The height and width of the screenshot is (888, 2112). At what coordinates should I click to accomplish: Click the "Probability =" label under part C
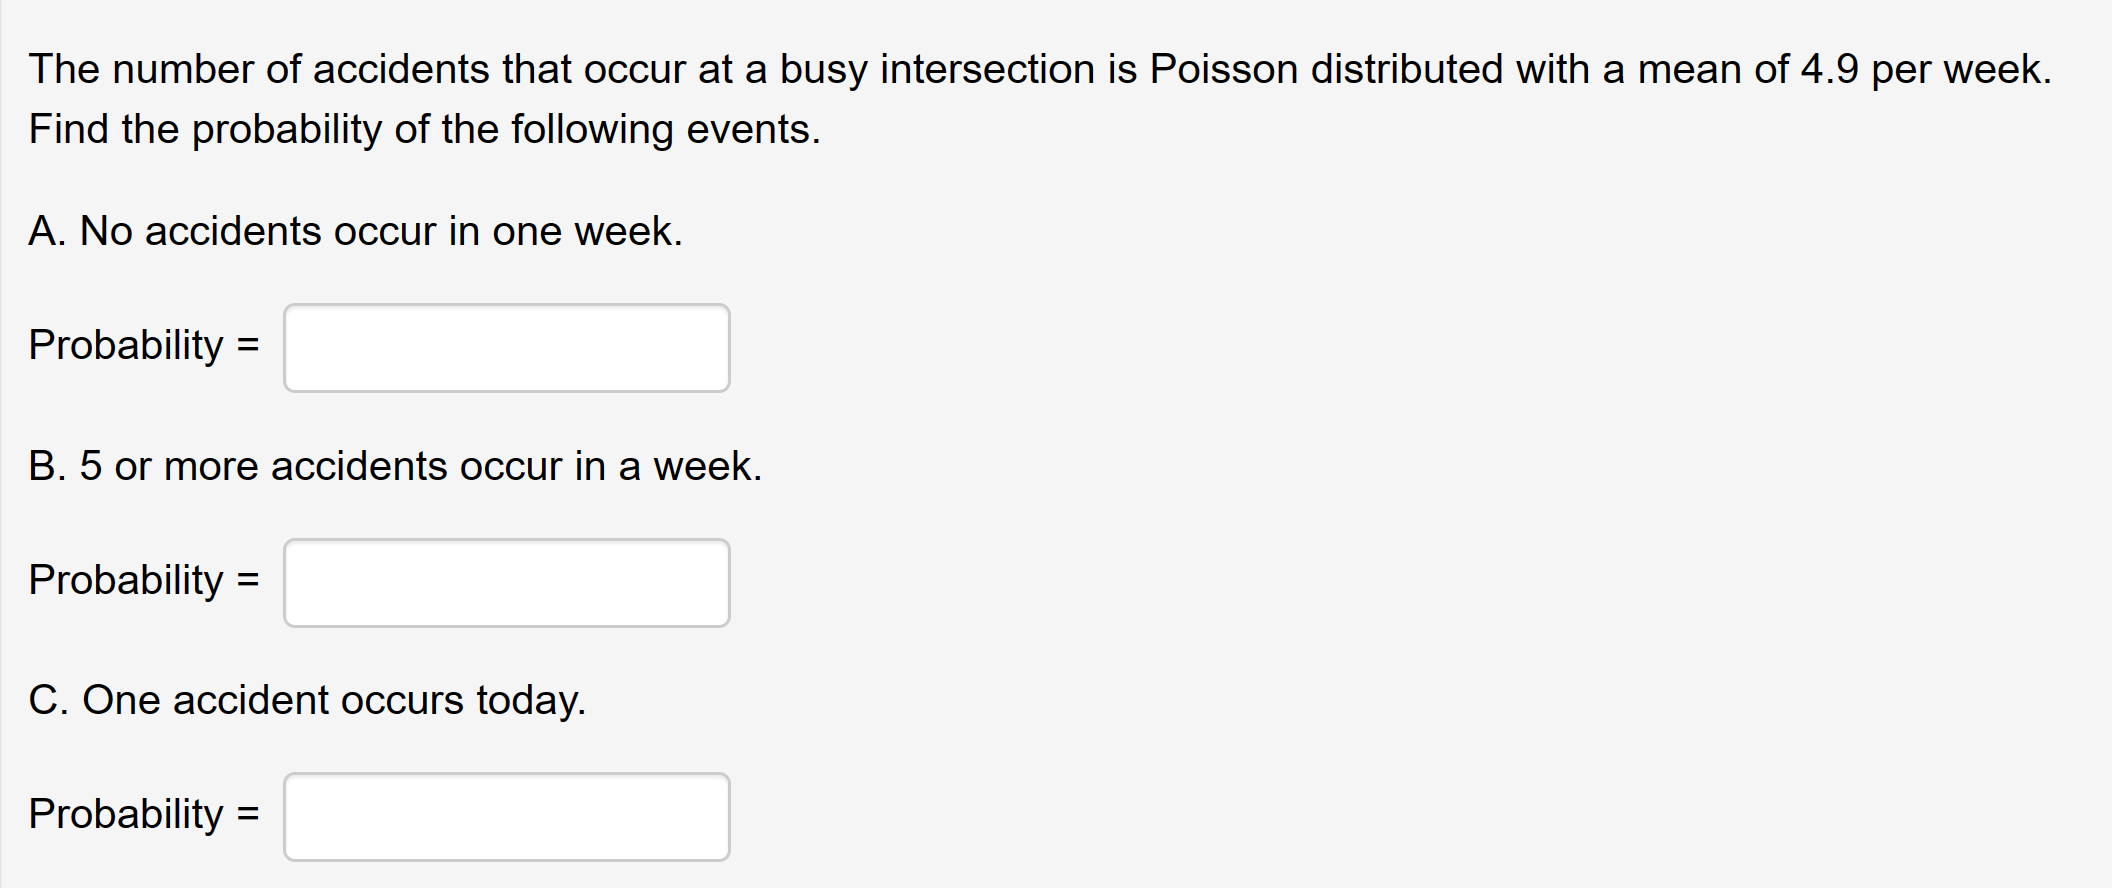(x=144, y=814)
